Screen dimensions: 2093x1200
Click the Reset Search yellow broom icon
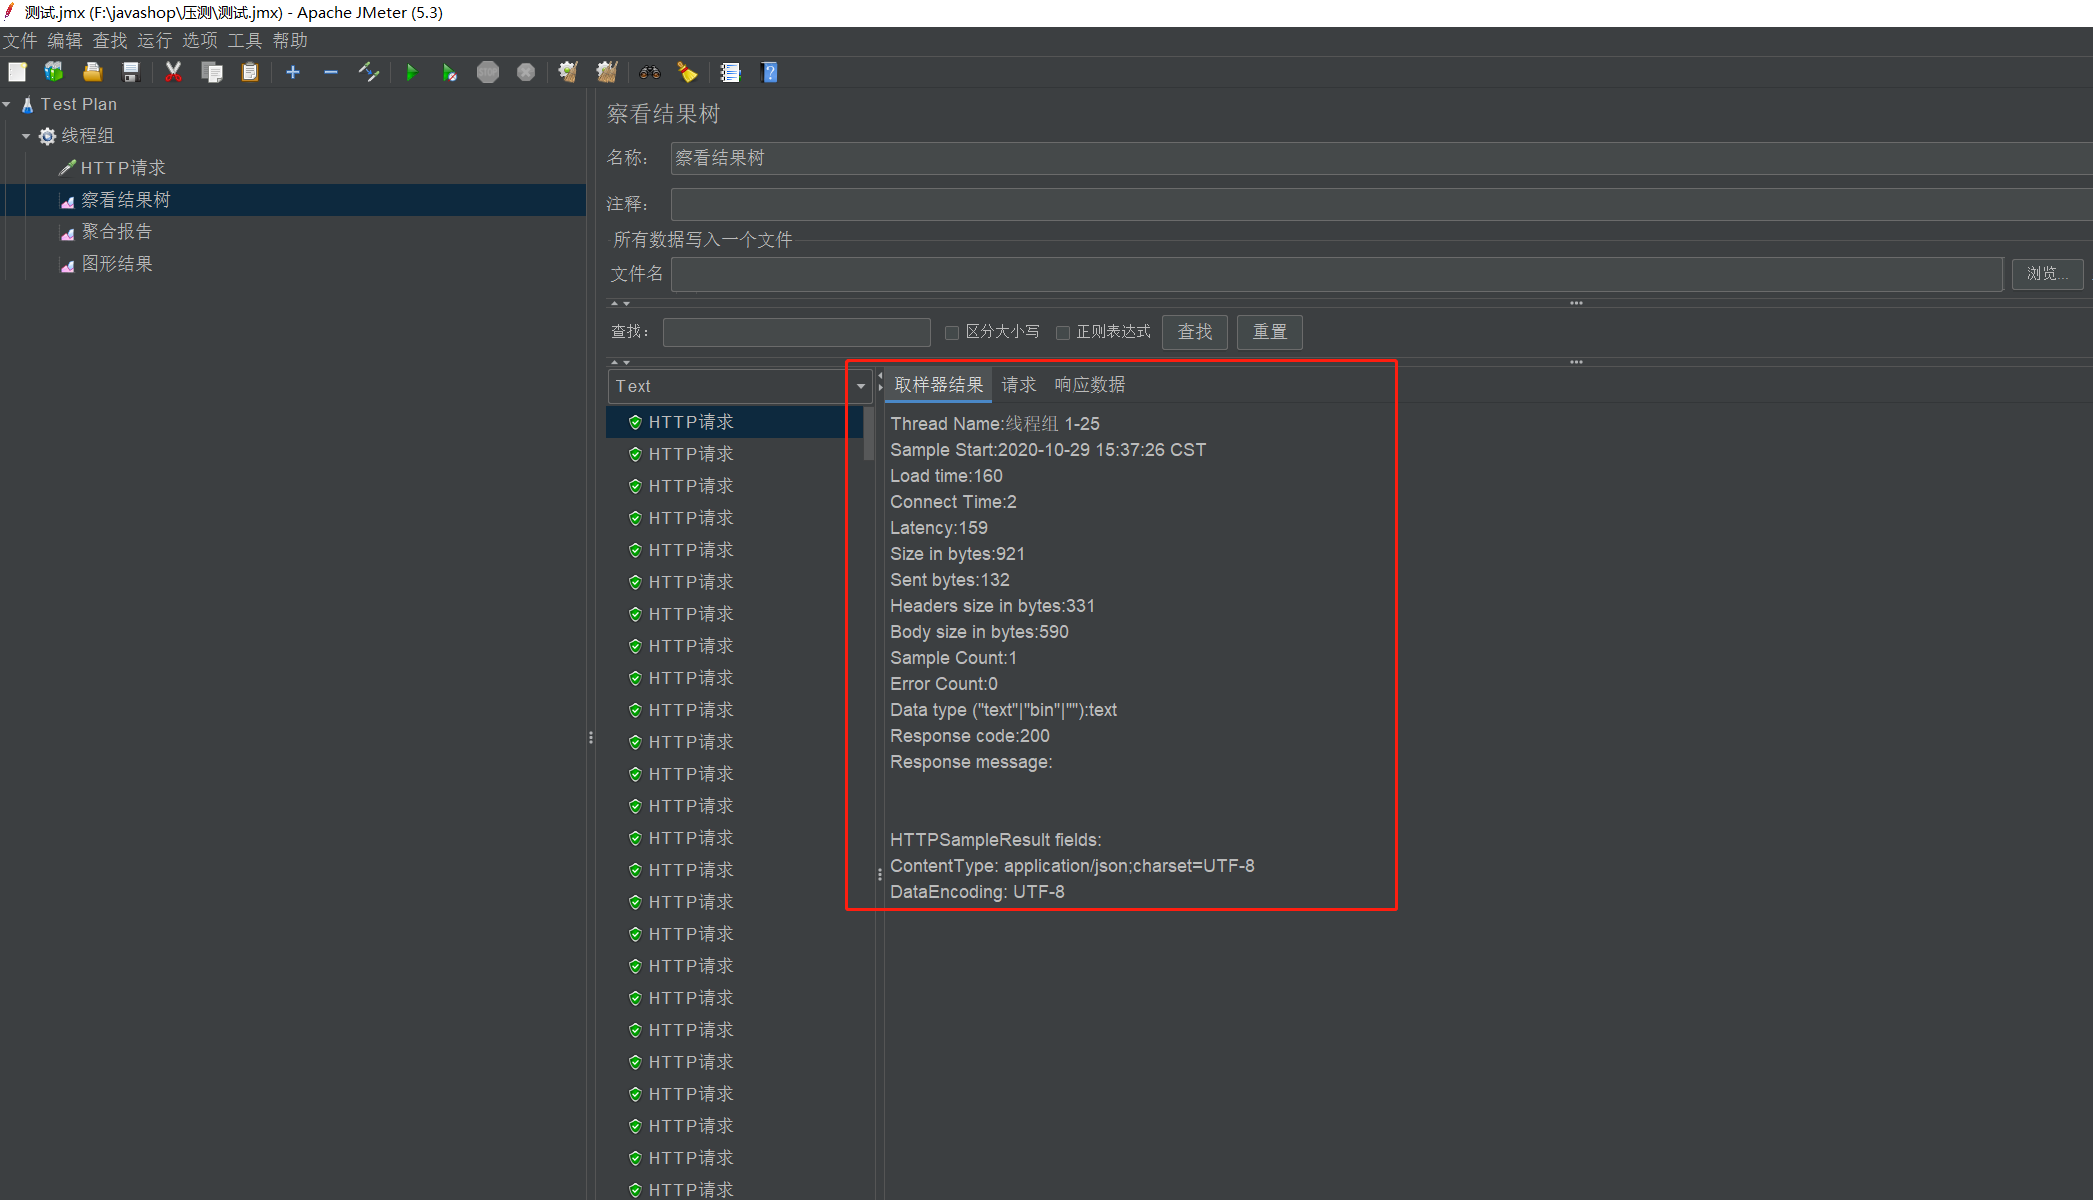point(687,72)
